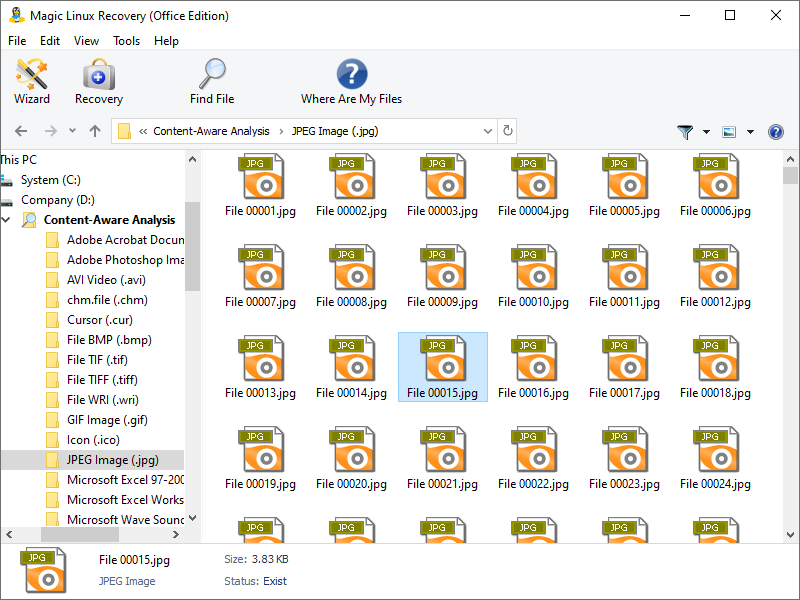Navigate back with the left arrow
The image size is (800, 600).
pyautogui.click(x=21, y=131)
